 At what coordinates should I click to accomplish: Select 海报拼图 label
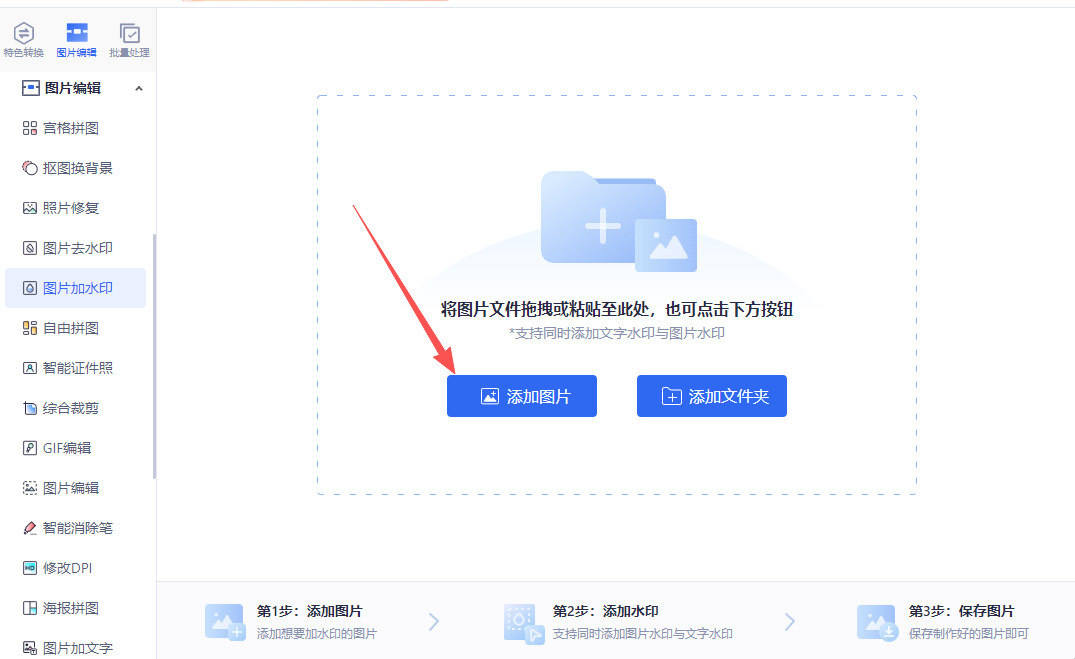[x=71, y=608]
